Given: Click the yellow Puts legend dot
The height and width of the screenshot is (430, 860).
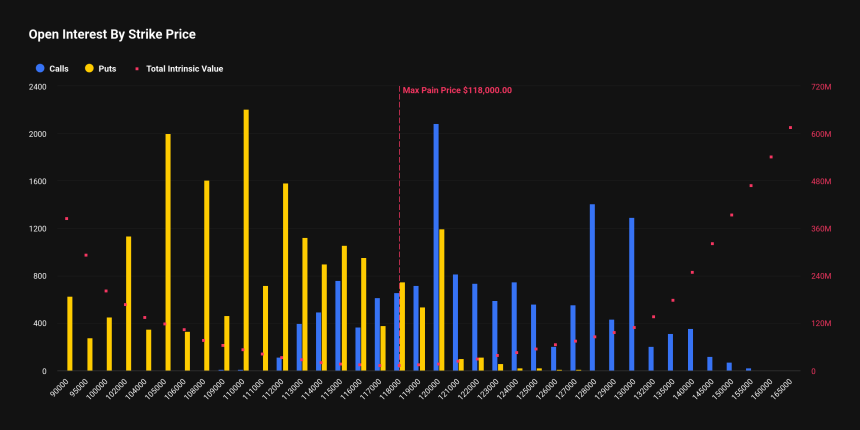Looking at the screenshot, I should pyautogui.click(x=90, y=69).
